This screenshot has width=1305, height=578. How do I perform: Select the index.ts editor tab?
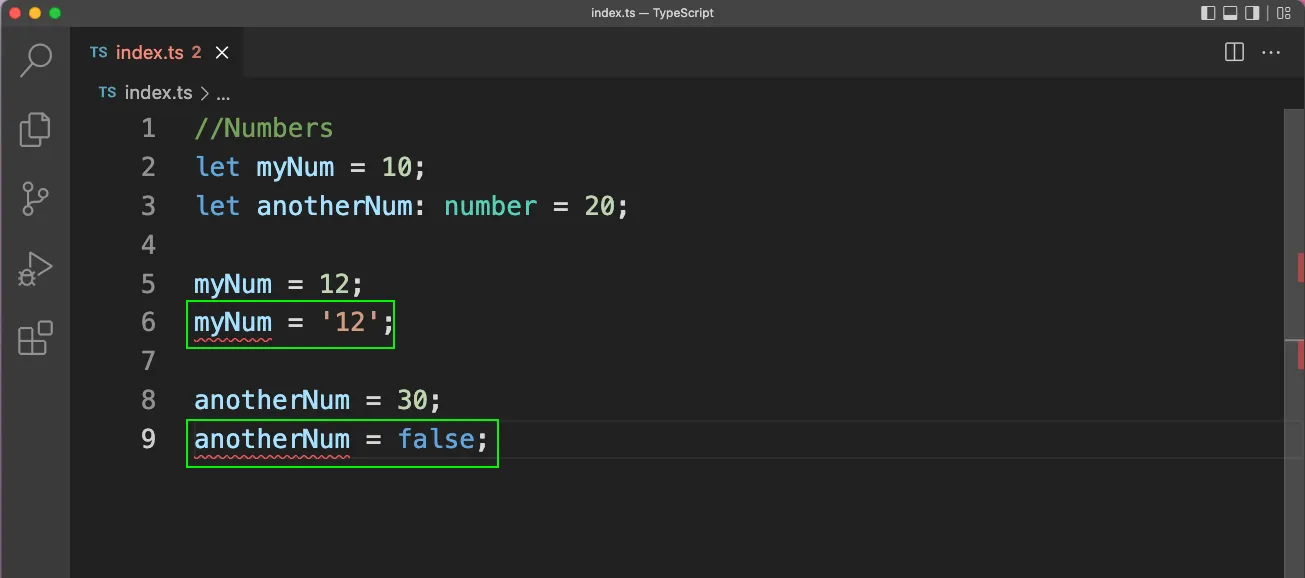(157, 52)
